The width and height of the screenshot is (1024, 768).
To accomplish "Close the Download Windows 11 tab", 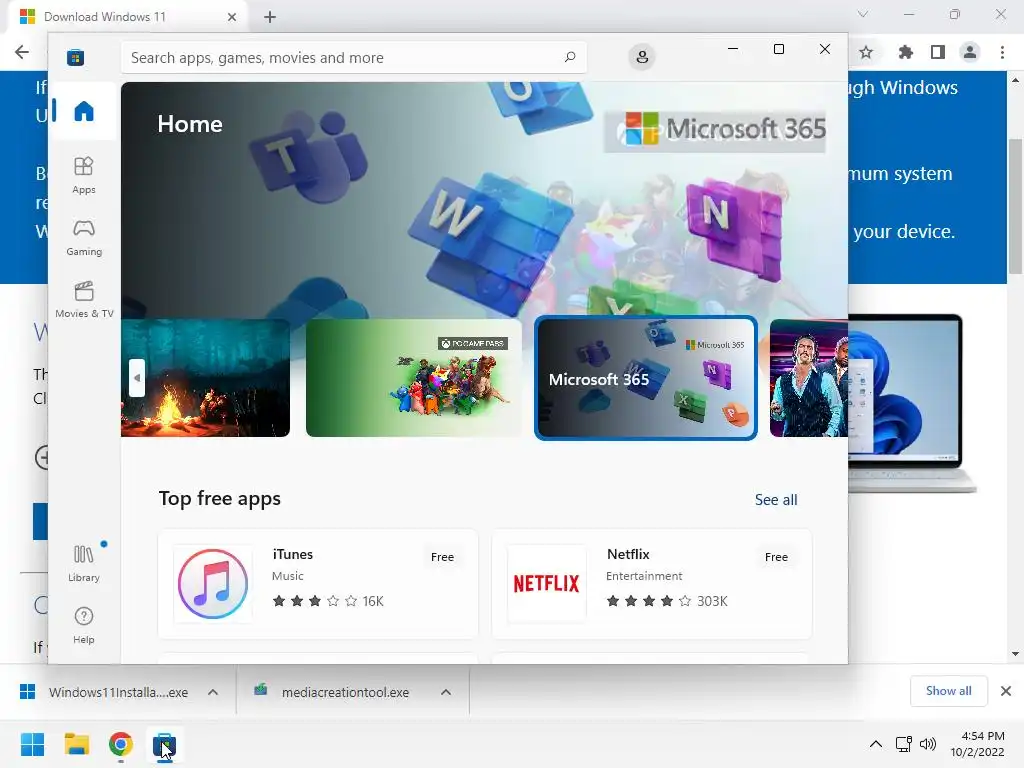I will [x=231, y=17].
